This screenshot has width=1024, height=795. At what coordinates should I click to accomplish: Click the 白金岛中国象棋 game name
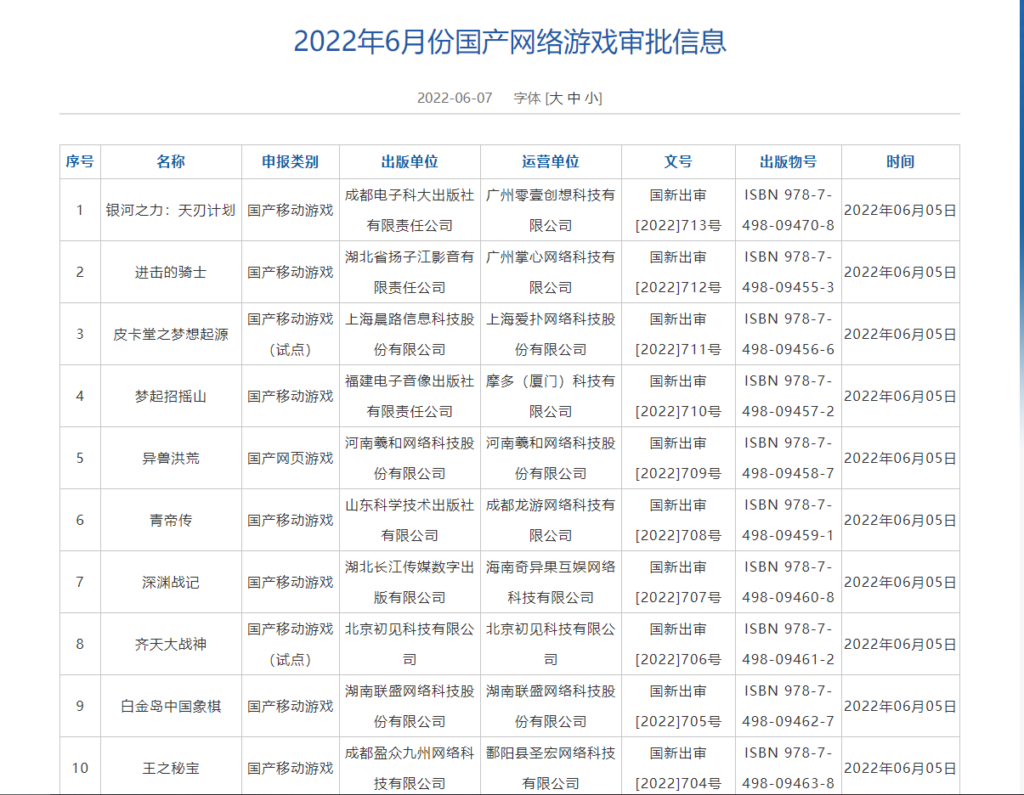point(171,706)
